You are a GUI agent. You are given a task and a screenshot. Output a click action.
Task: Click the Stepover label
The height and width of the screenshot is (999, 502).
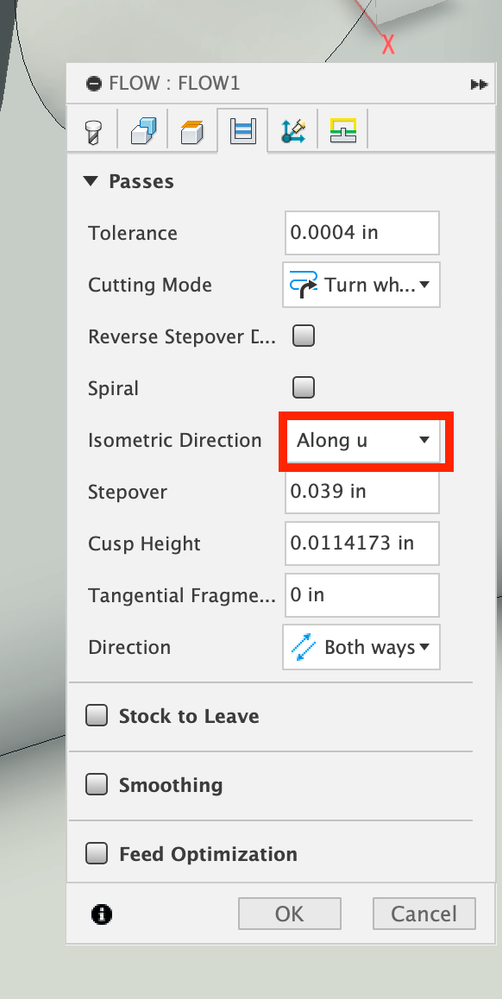pyautogui.click(x=127, y=492)
